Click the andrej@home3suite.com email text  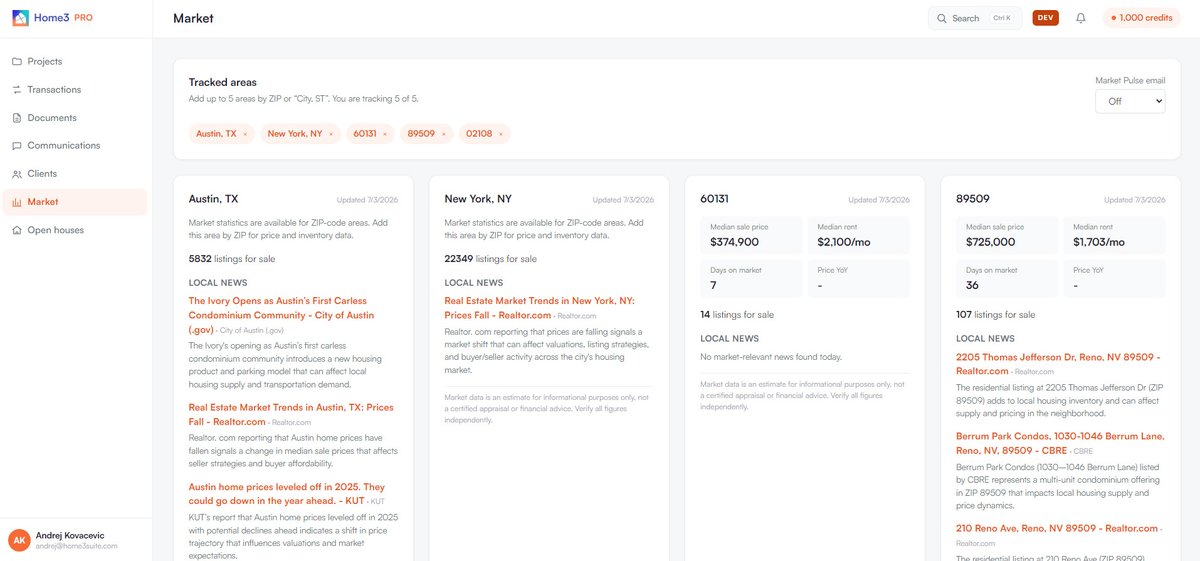pos(77,546)
